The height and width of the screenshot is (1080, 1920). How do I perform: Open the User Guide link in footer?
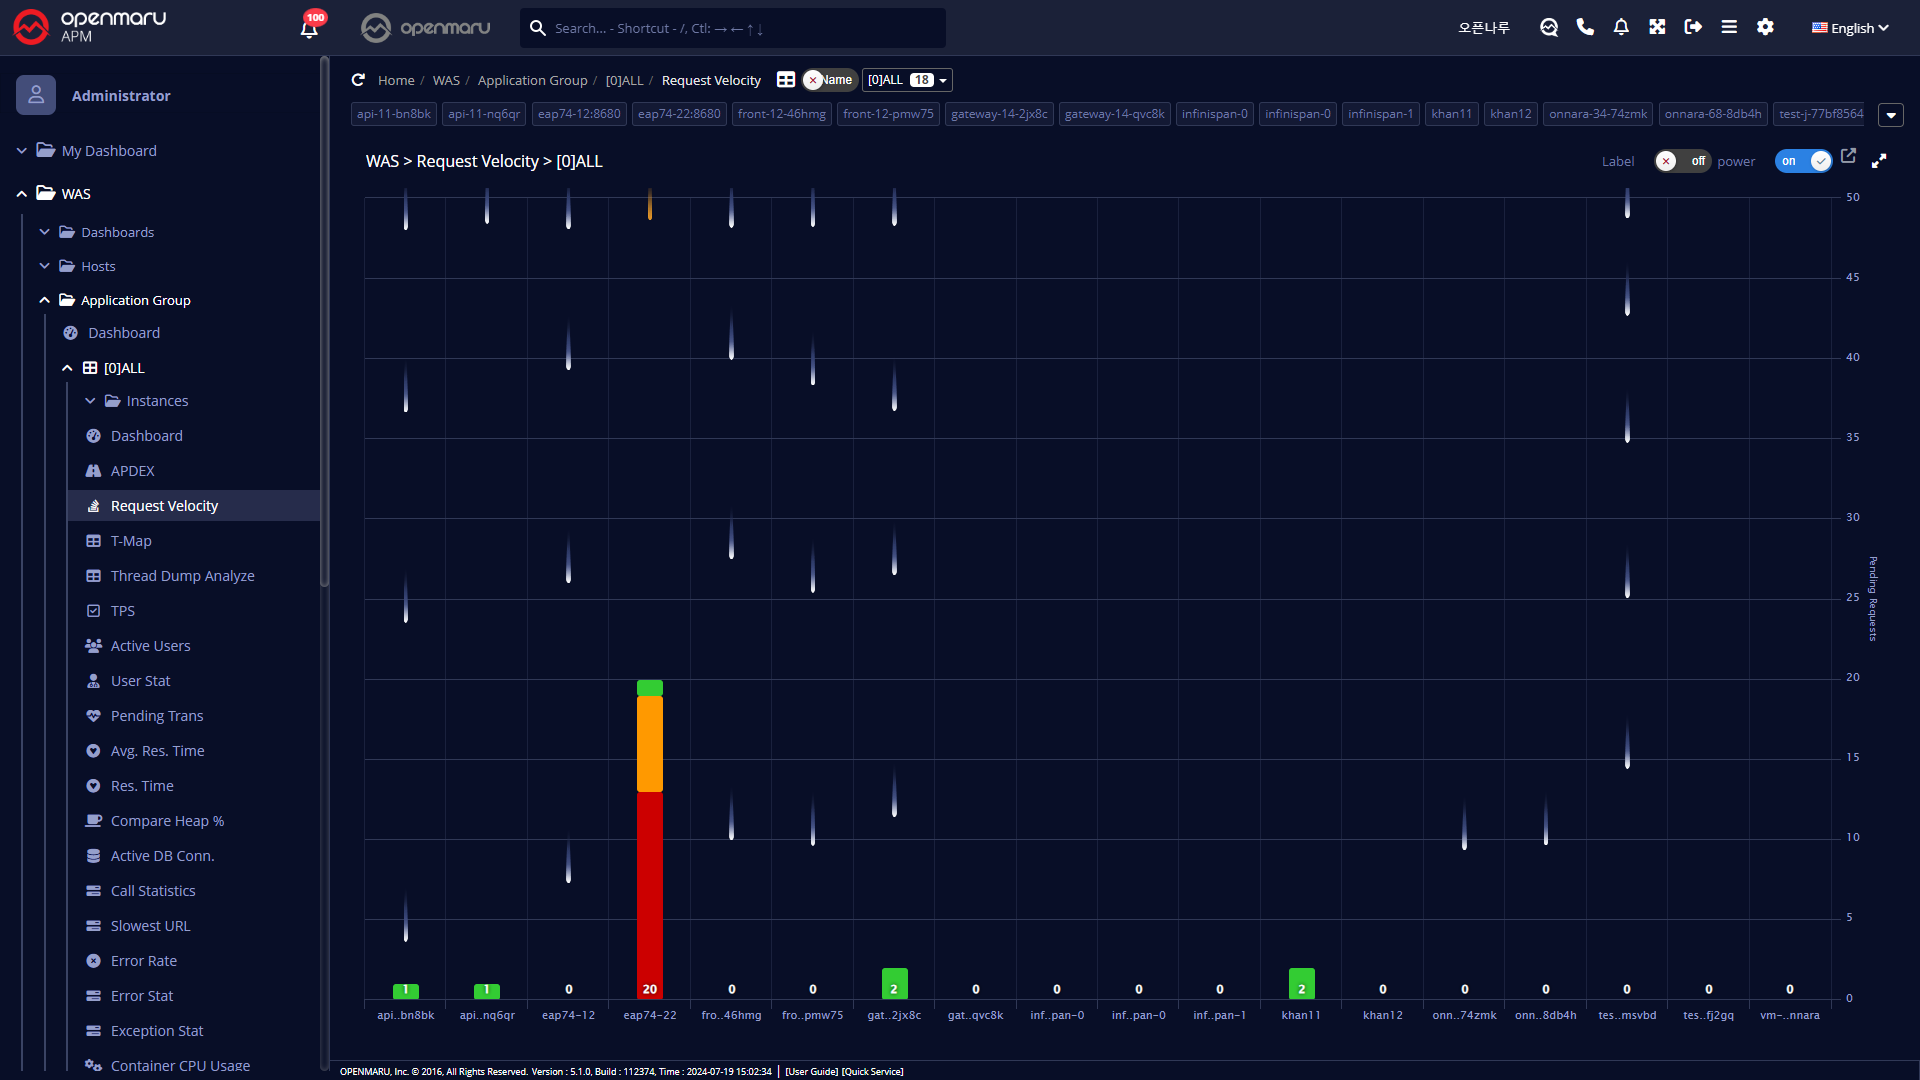pos(811,1071)
